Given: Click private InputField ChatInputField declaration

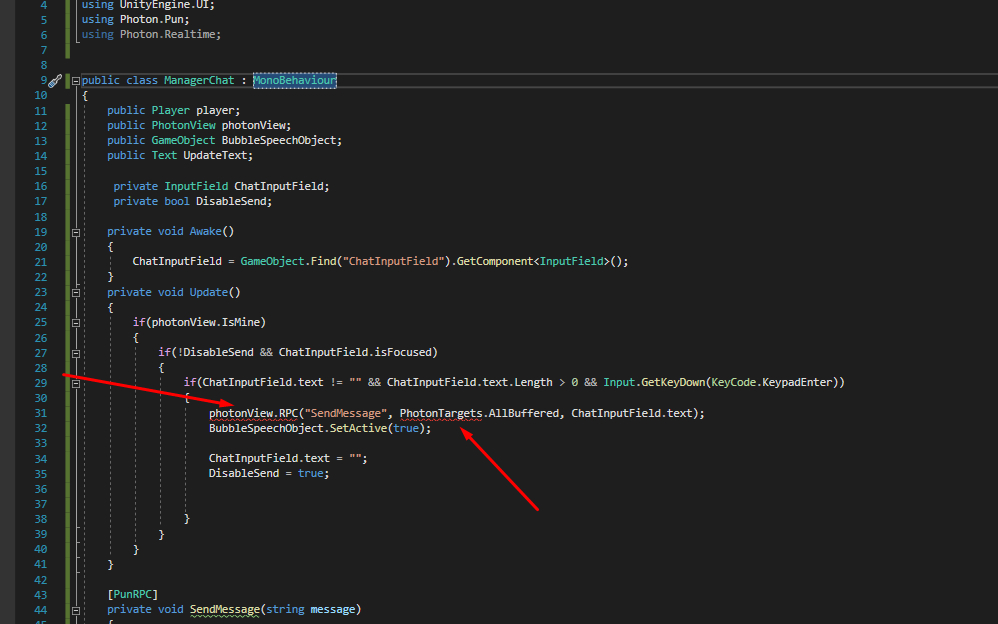Looking at the screenshot, I should point(221,186).
